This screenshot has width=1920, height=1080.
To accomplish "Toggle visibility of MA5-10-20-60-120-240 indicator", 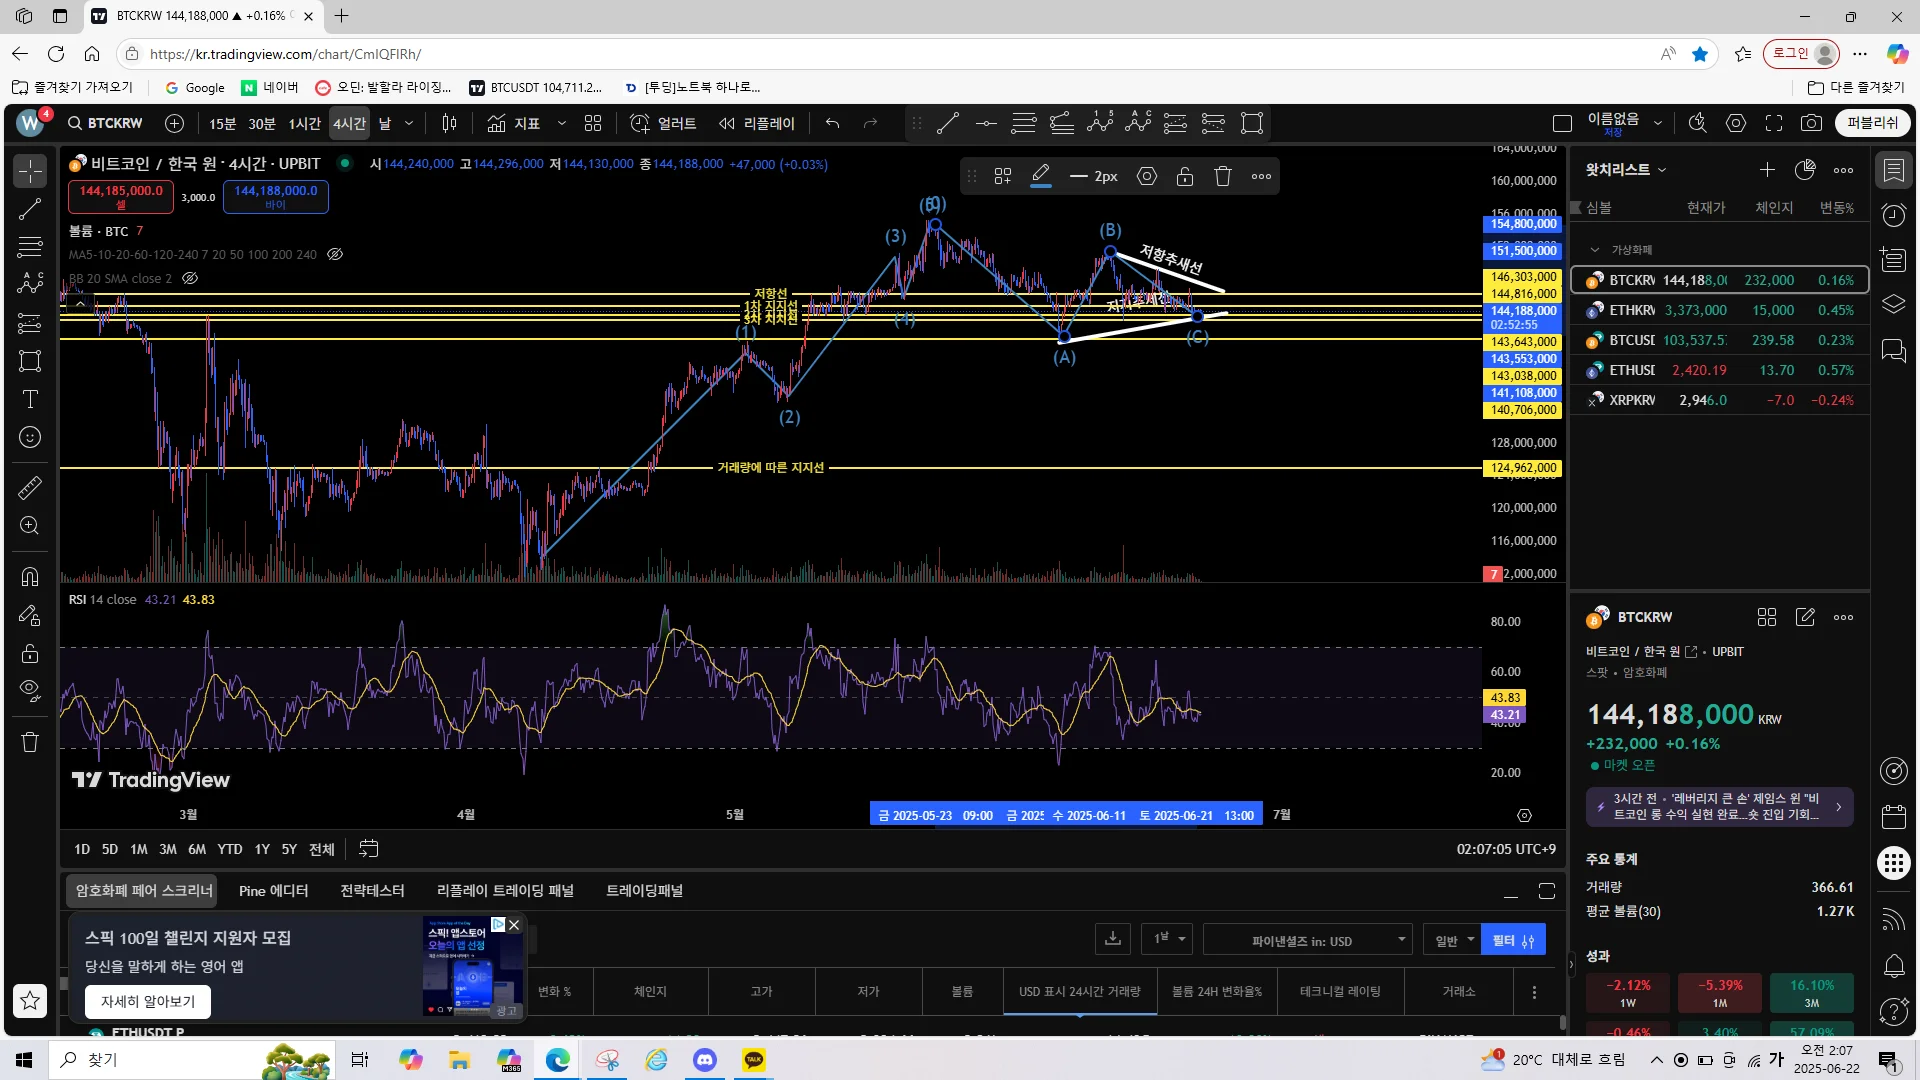I will pos(335,254).
